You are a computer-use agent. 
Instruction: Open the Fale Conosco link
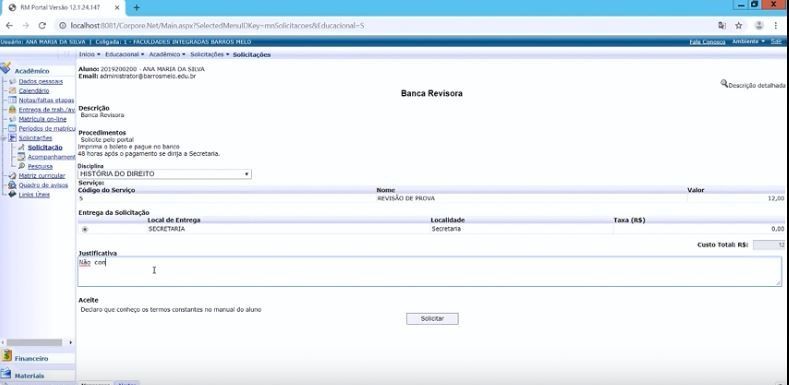(x=707, y=42)
